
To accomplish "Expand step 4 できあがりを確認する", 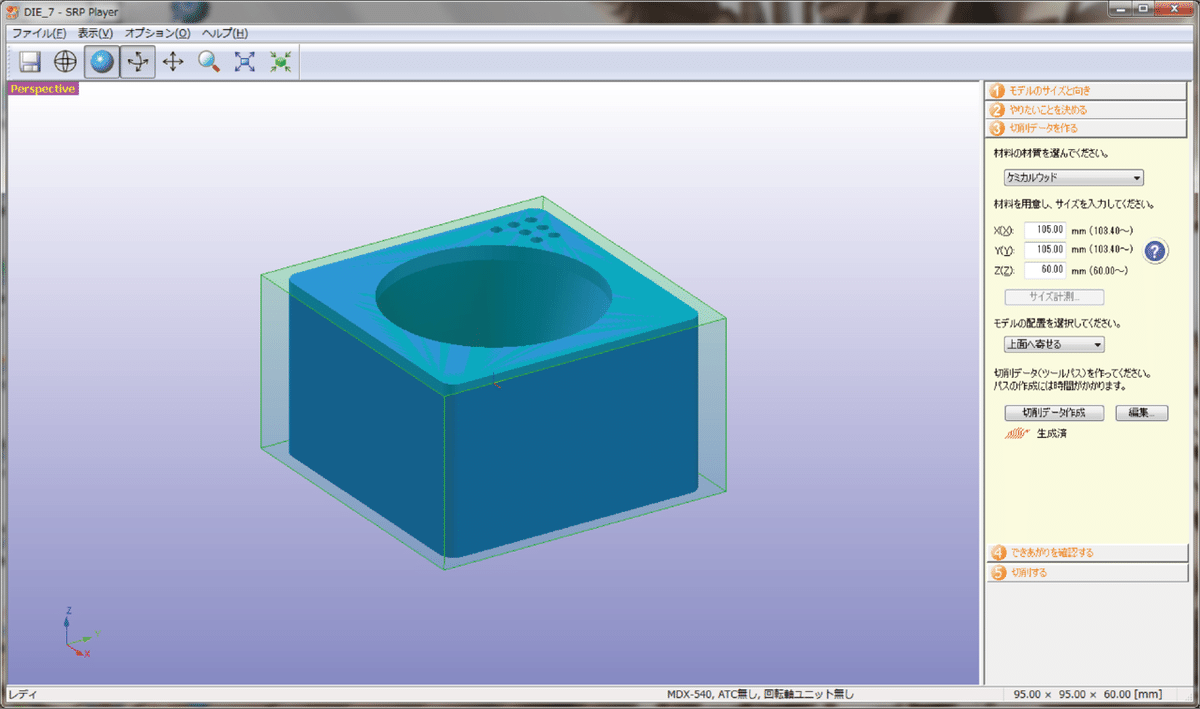I will [x=1087, y=553].
